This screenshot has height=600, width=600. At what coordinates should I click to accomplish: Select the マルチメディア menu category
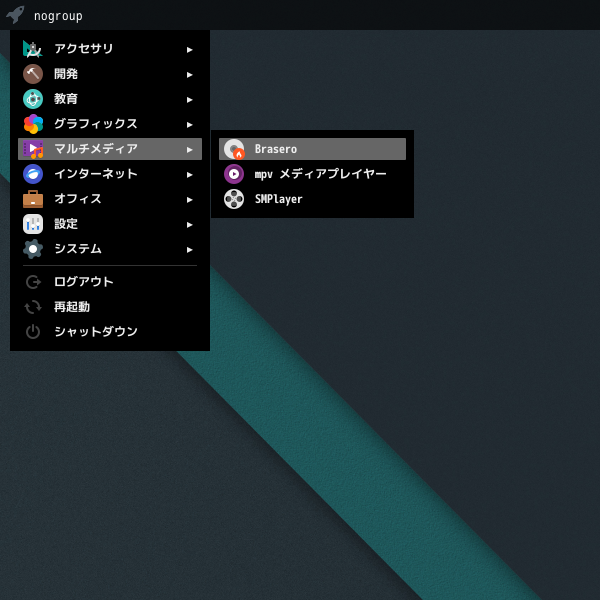(x=110, y=149)
